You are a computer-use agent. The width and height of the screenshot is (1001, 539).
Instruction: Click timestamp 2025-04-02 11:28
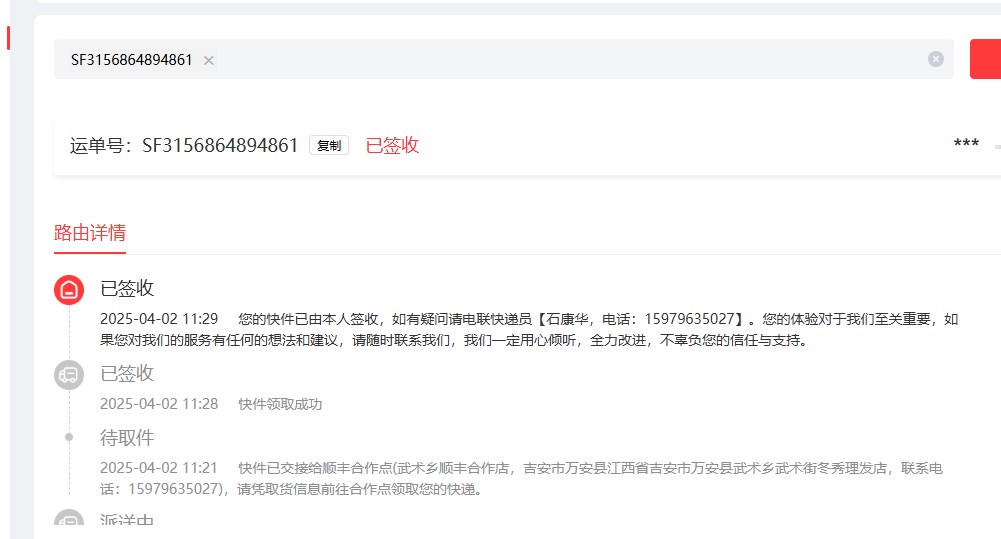point(159,404)
